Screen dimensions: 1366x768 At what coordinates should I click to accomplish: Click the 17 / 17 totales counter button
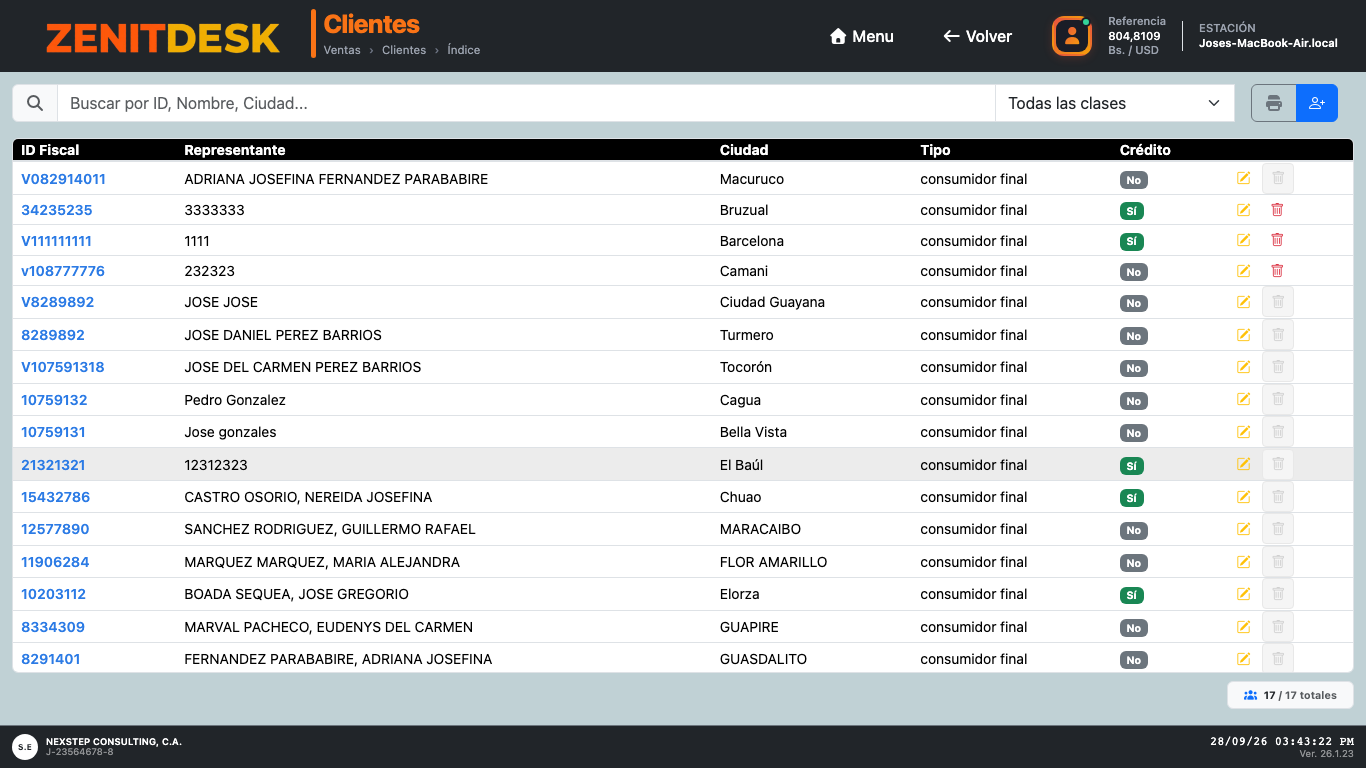(x=1290, y=695)
